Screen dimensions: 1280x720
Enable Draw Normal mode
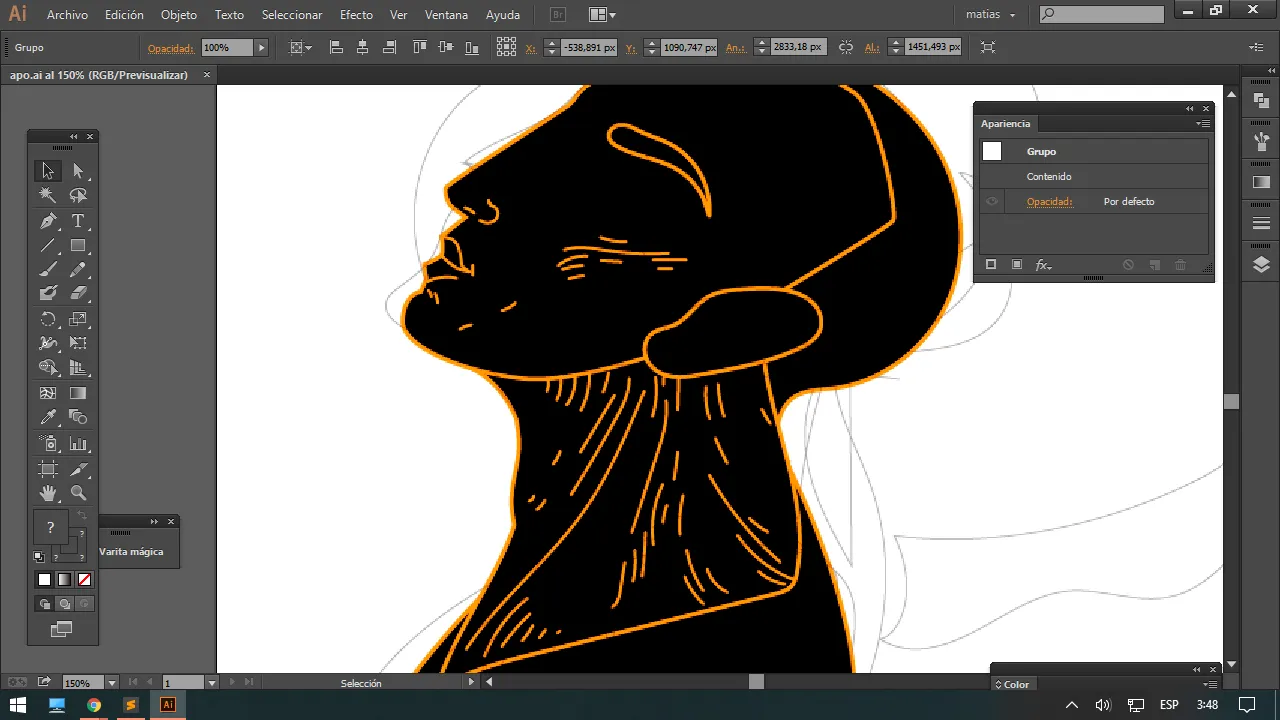click(44, 604)
